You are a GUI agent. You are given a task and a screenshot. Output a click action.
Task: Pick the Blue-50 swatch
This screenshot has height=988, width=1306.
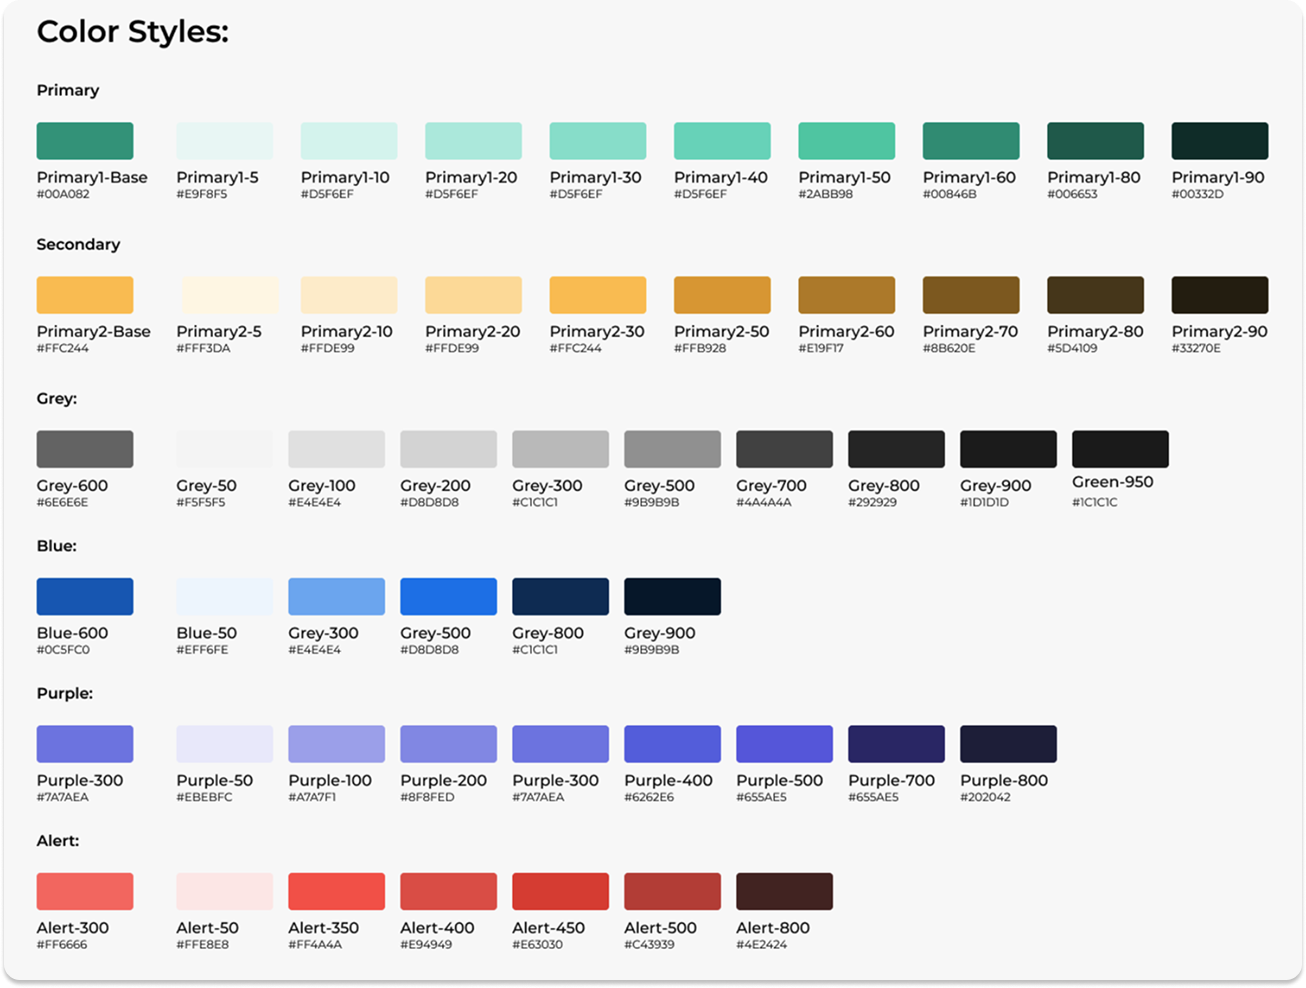[225, 597]
